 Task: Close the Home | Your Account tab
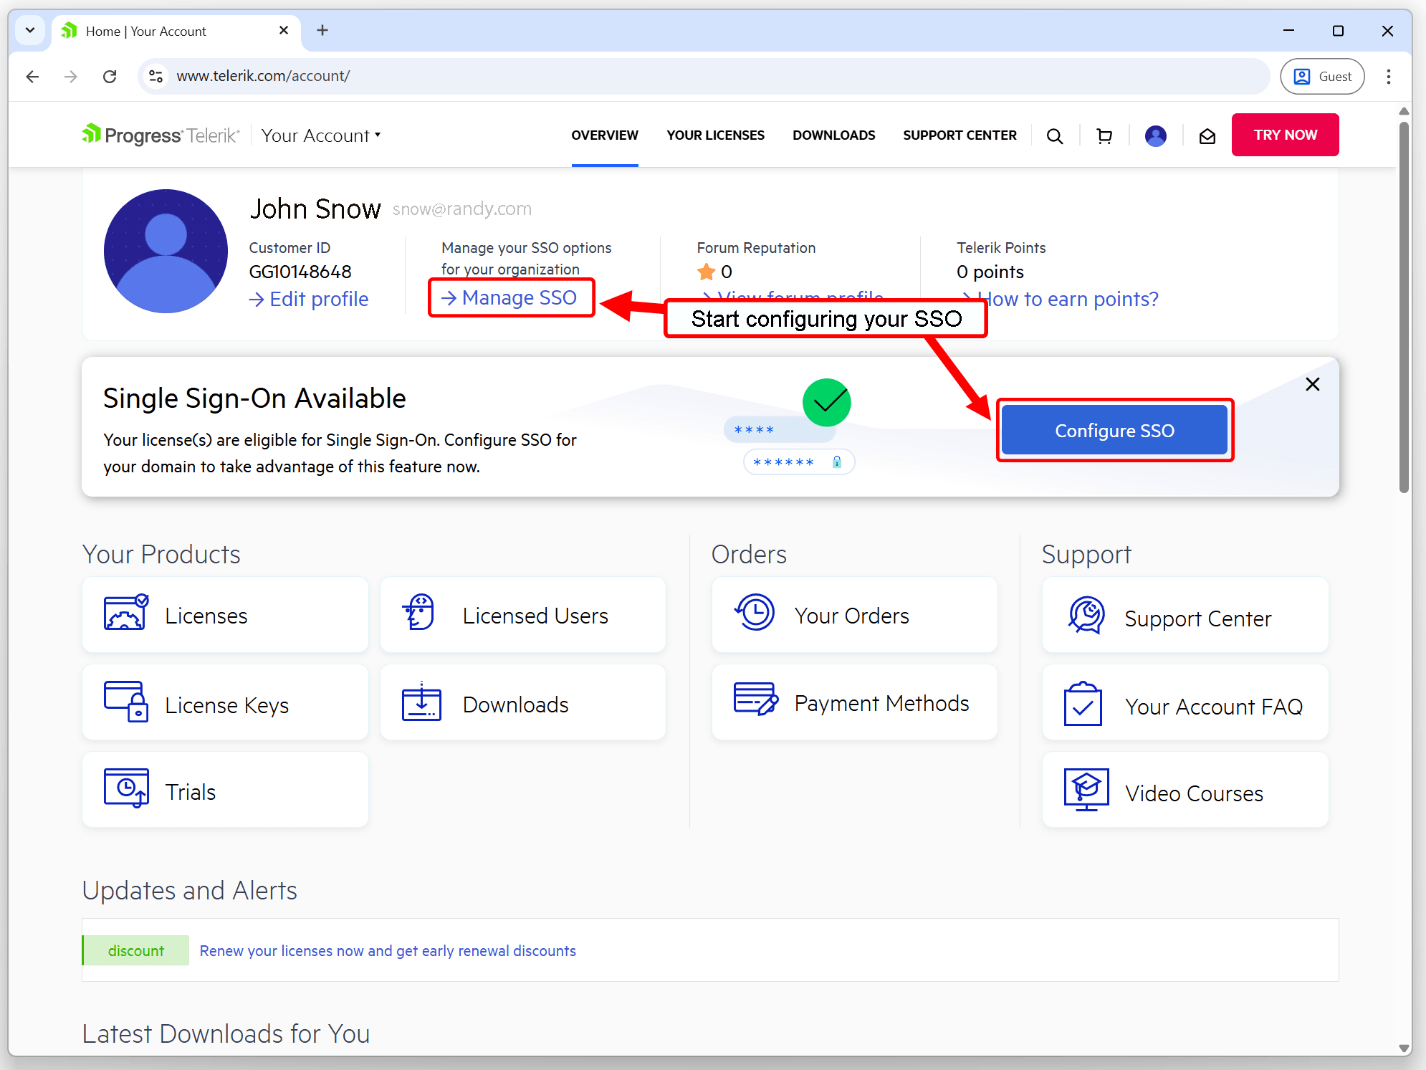click(284, 31)
